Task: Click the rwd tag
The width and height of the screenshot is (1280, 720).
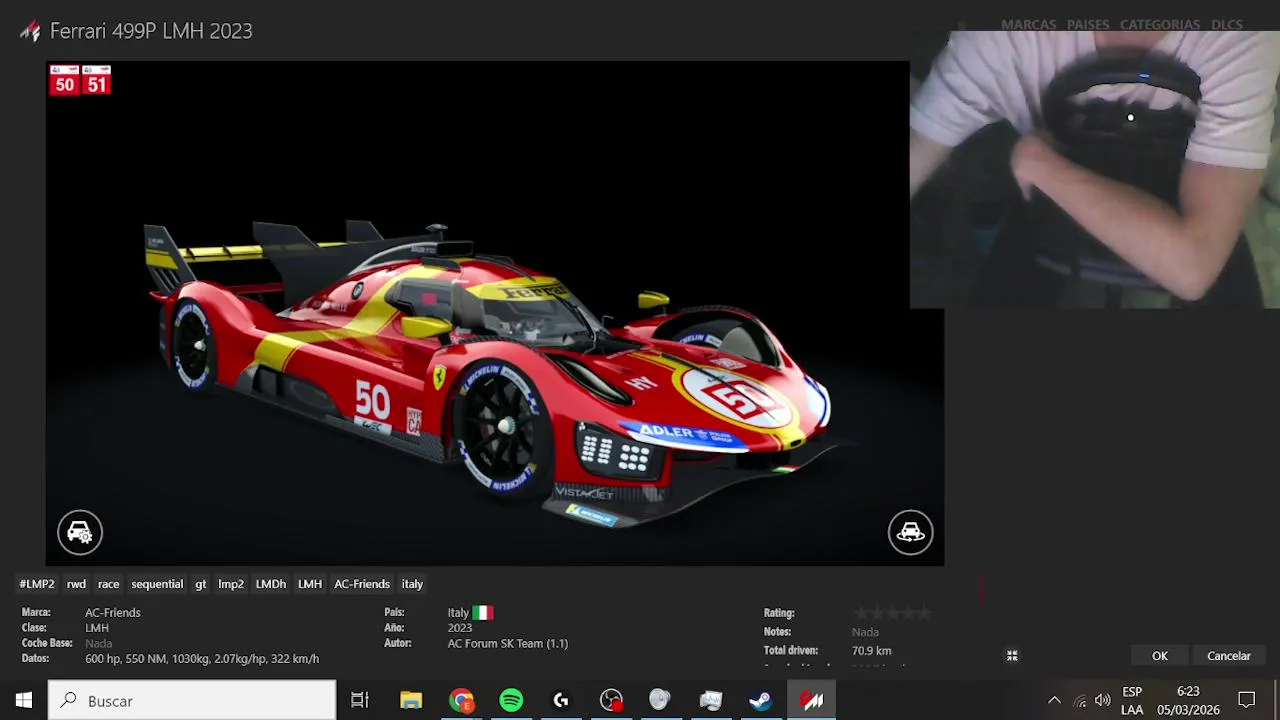Action: [x=76, y=584]
